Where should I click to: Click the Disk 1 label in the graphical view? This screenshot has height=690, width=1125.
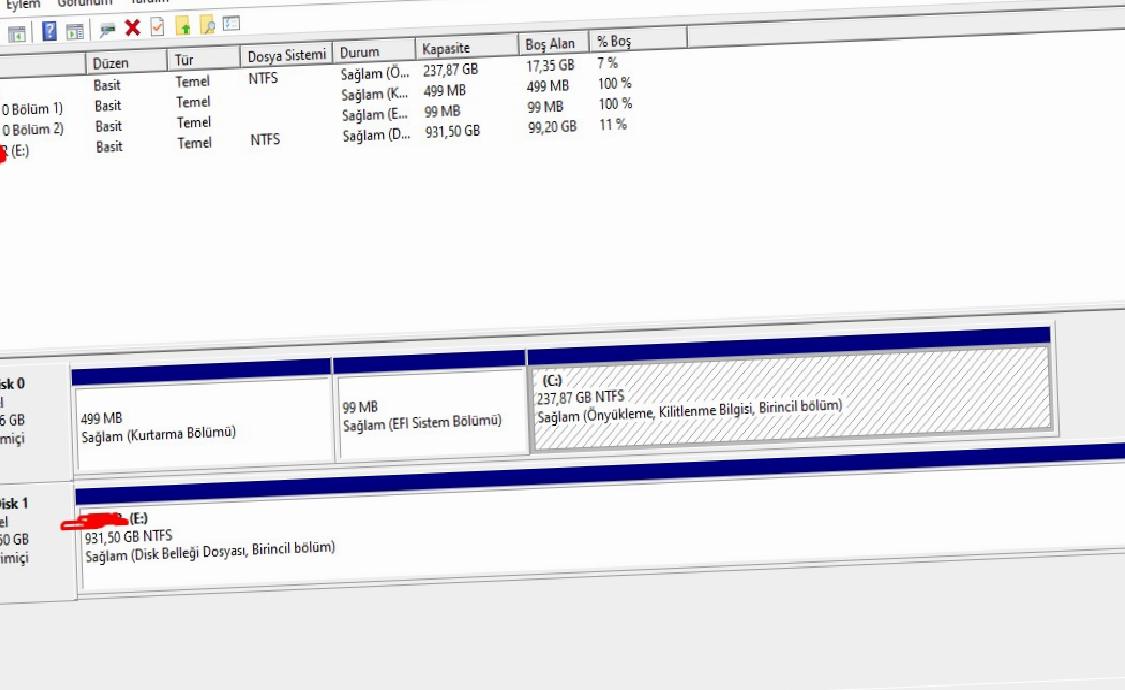pos(14,504)
